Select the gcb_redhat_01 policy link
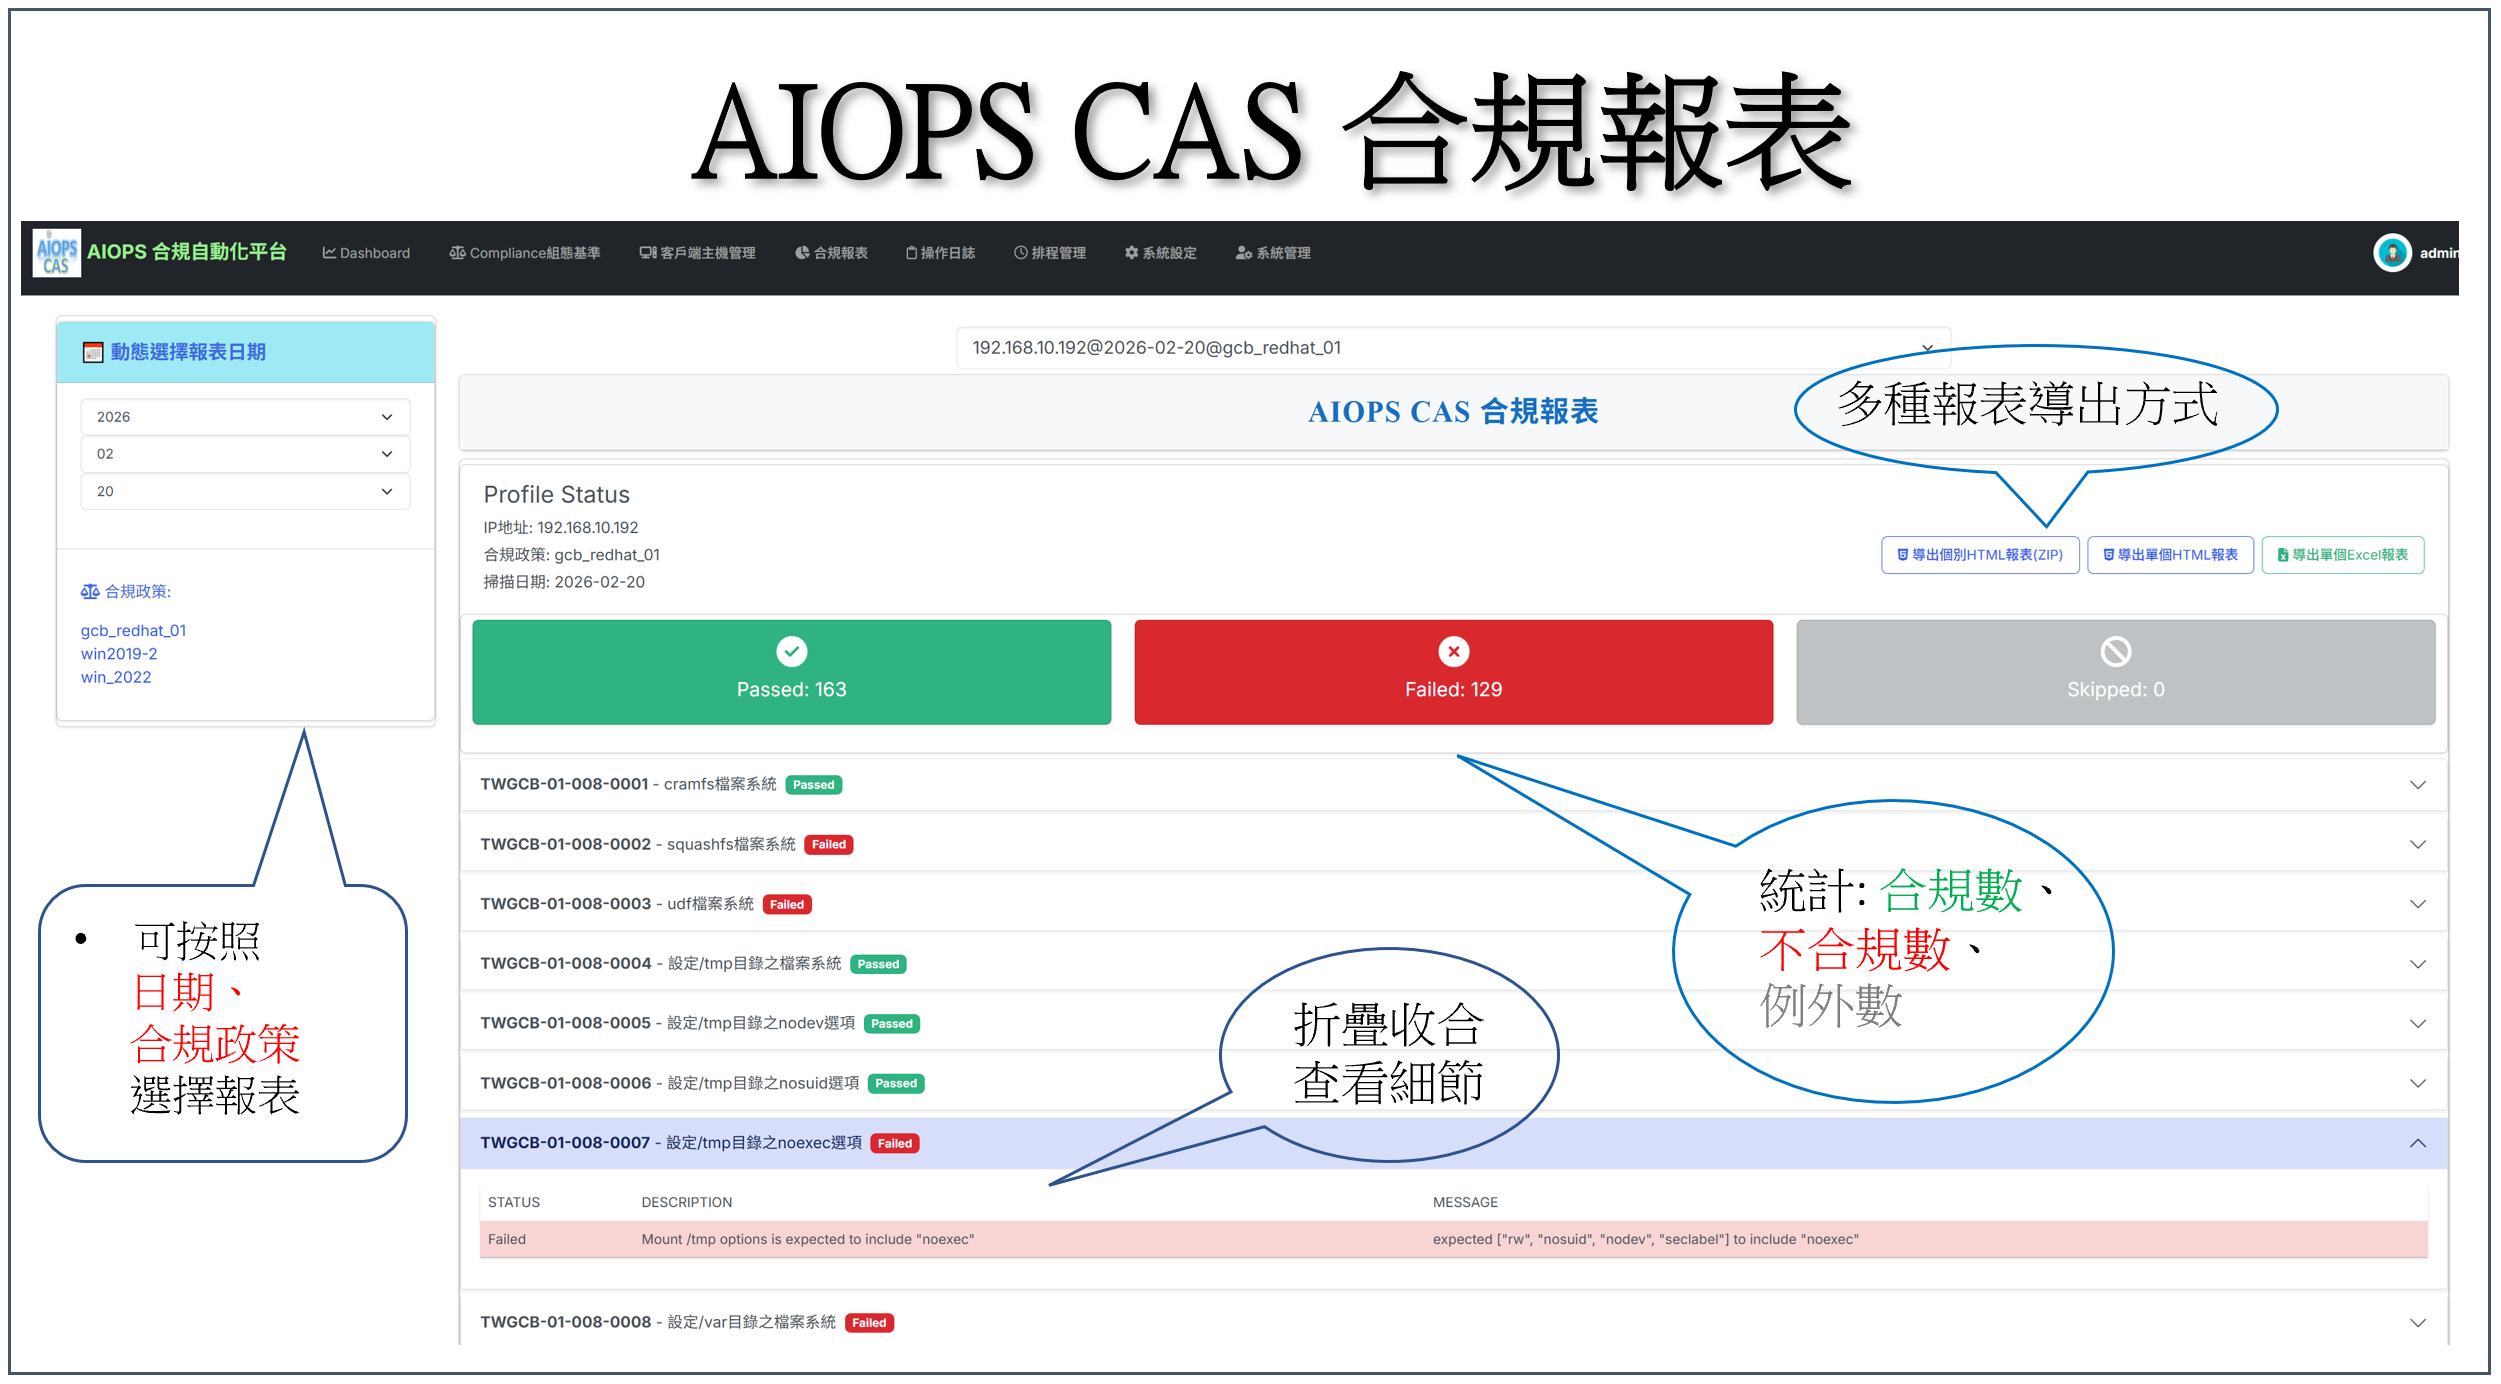 coord(133,631)
